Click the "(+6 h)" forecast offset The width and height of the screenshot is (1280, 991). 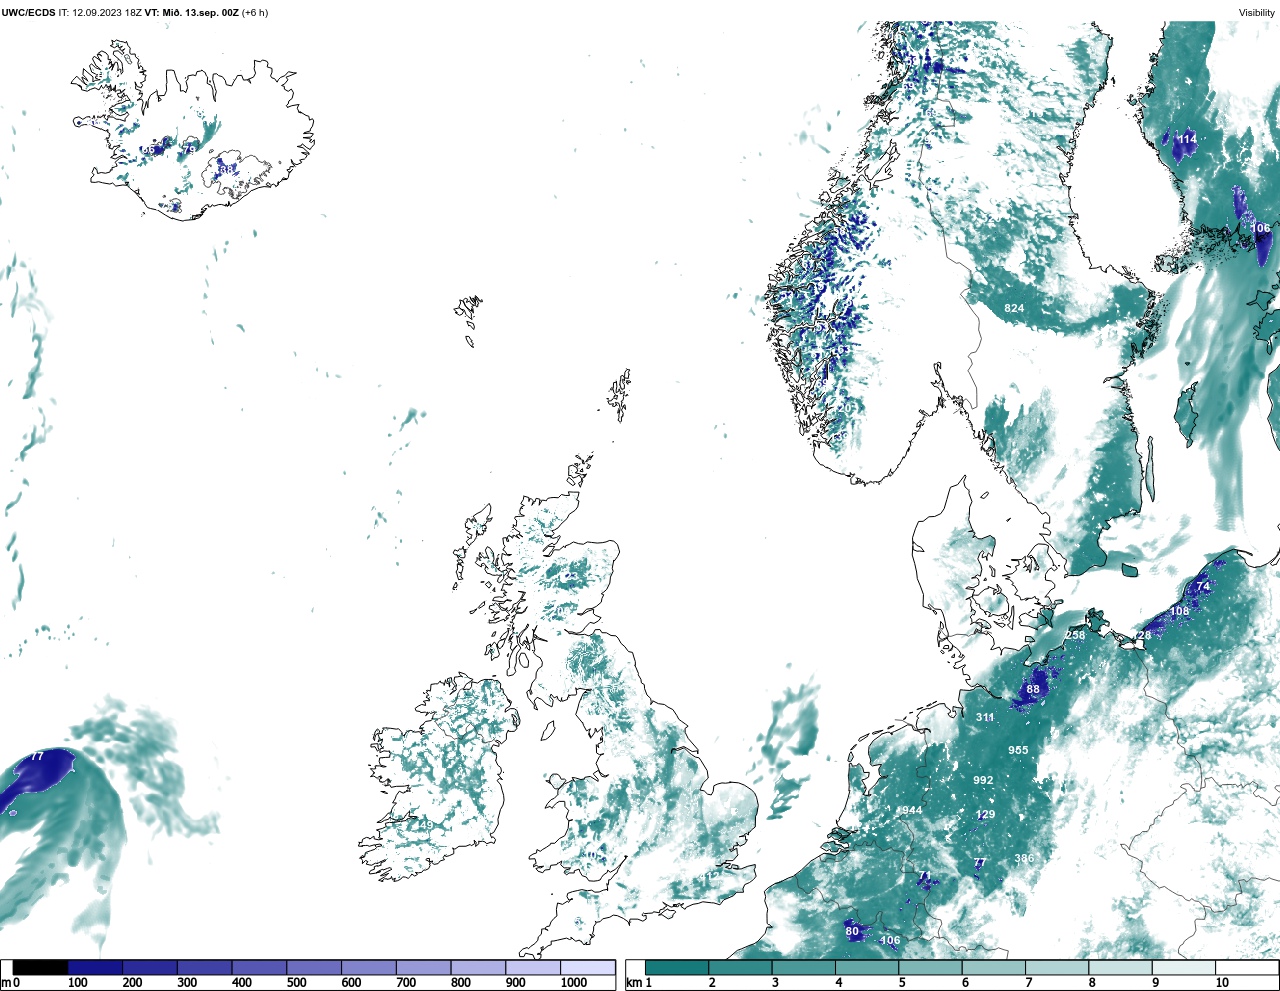(x=254, y=13)
